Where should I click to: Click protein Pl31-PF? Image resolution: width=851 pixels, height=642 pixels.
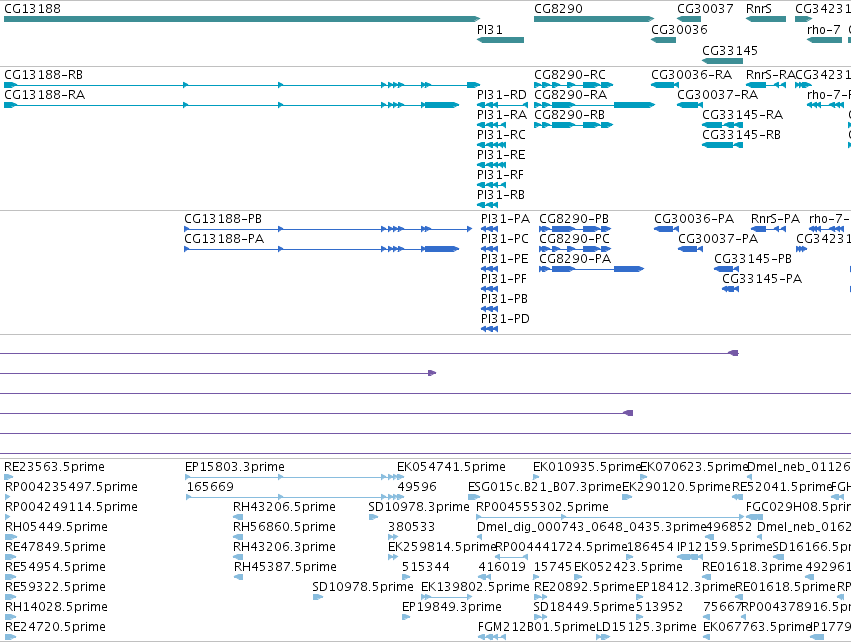click(x=490, y=289)
